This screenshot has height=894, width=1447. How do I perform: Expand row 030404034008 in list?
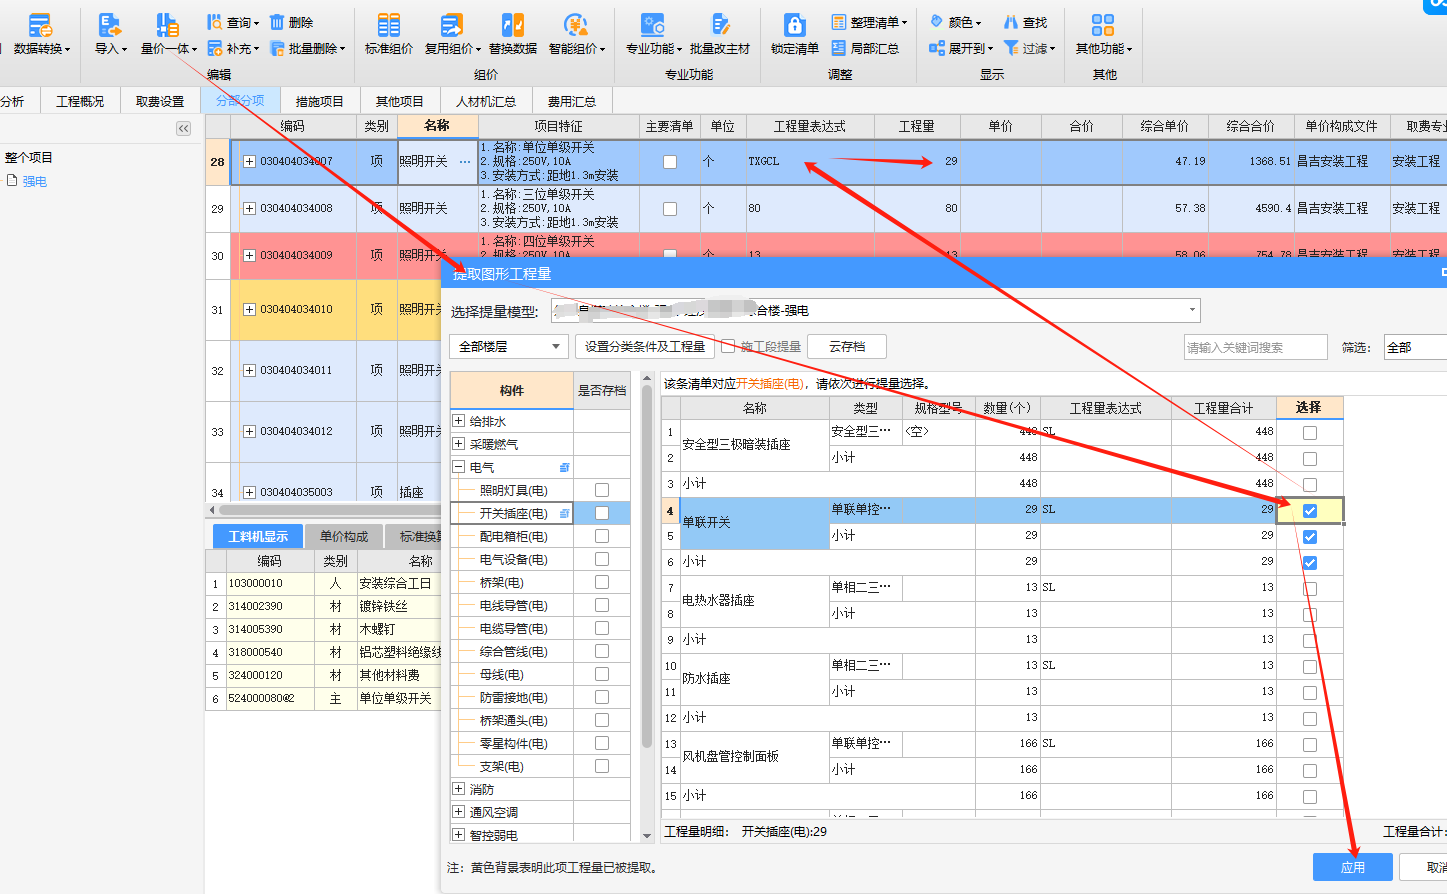[249, 208]
